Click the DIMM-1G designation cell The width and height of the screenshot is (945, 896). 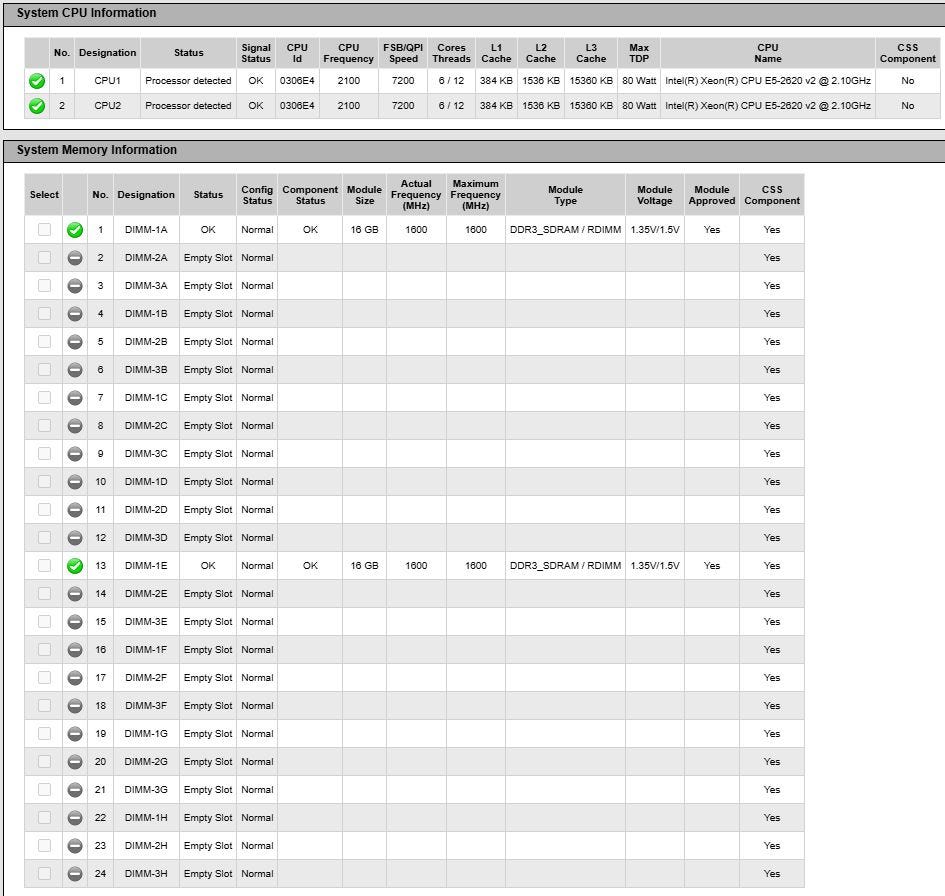click(x=146, y=734)
